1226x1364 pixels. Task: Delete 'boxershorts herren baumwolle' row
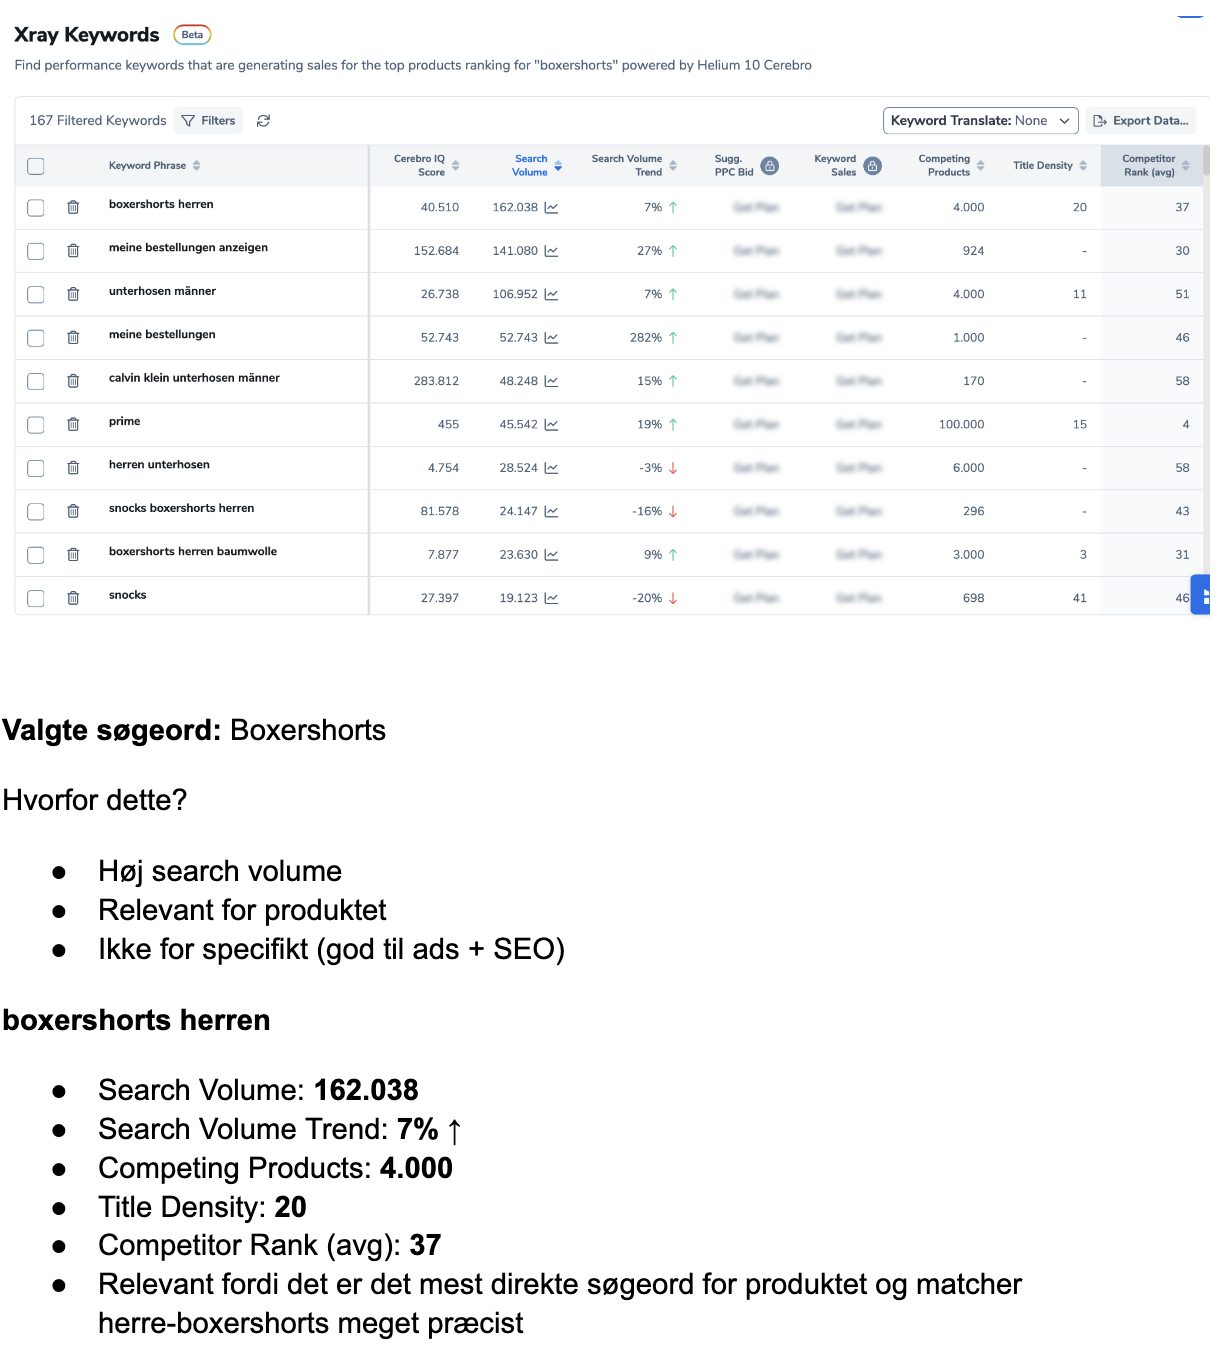point(73,555)
